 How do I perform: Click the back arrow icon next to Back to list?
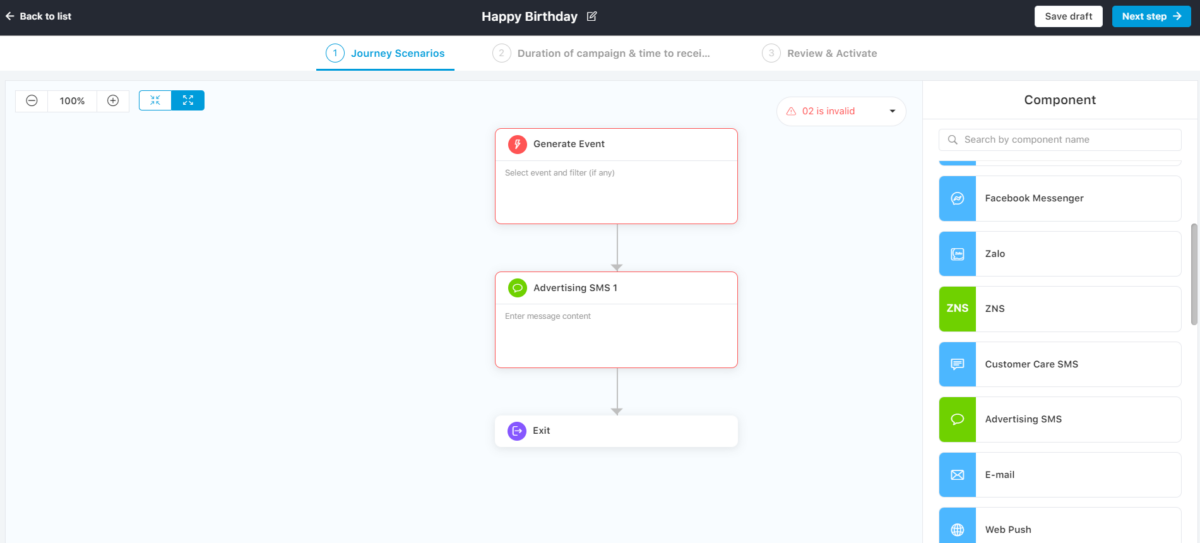point(10,16)
